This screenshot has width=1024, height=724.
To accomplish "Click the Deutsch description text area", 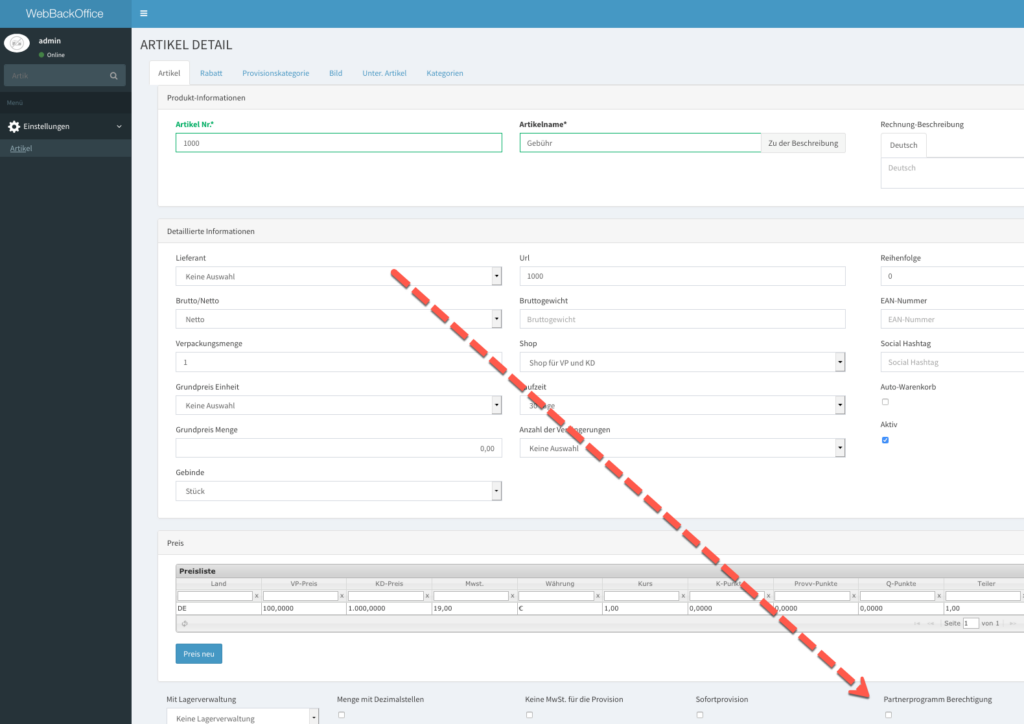I will (x=952, y=173).
